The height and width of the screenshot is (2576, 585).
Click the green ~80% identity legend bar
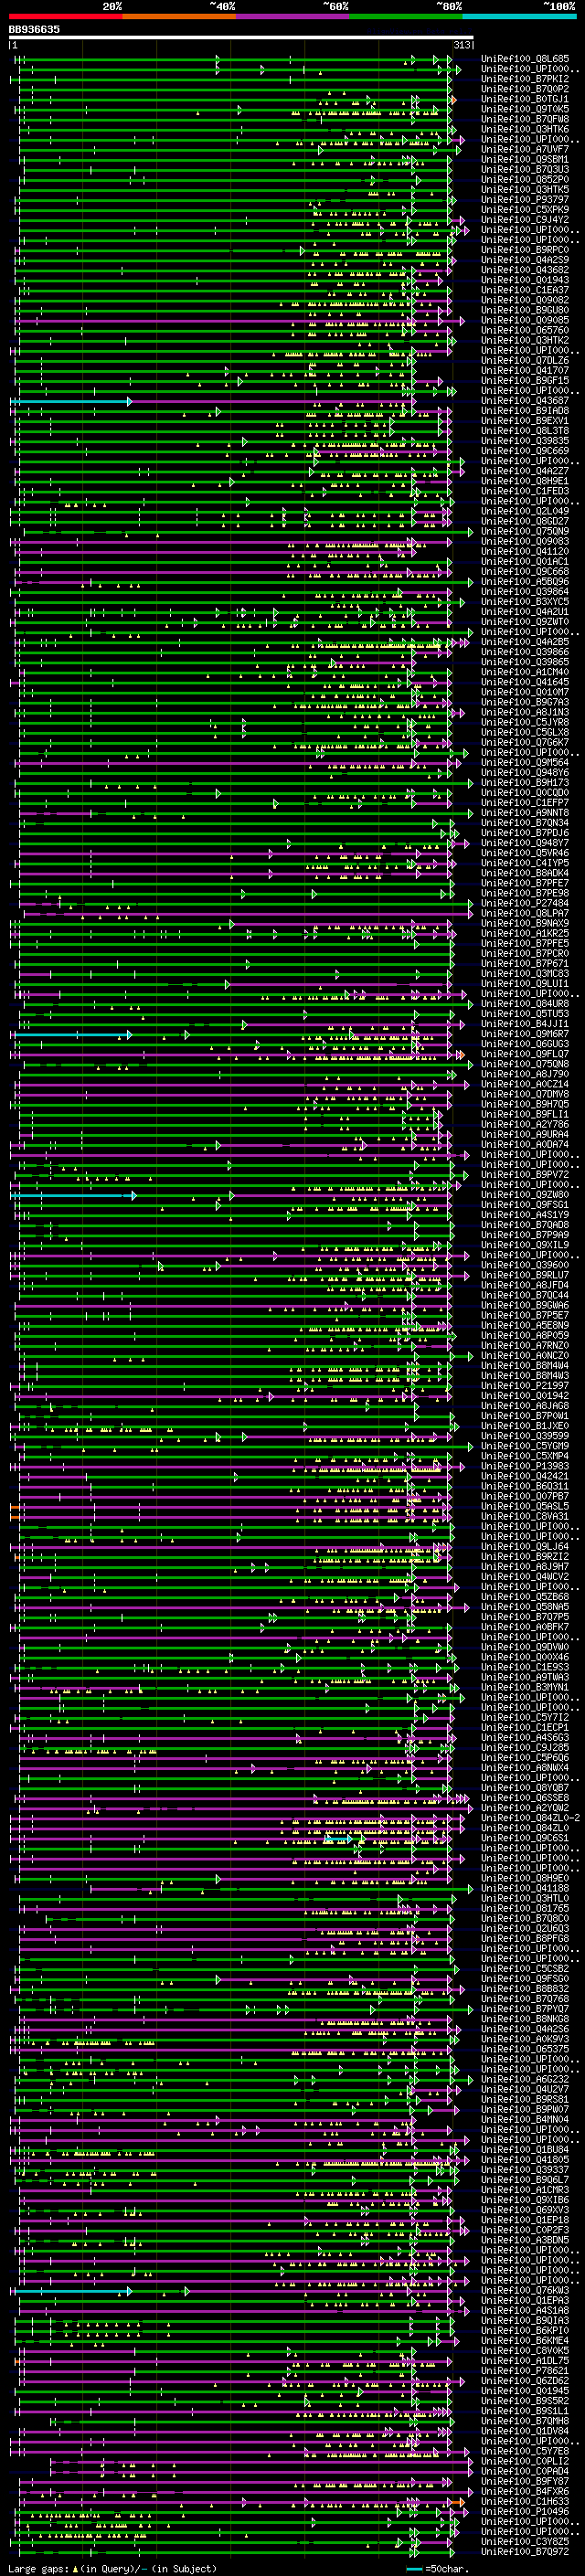(x=406, y=16)
